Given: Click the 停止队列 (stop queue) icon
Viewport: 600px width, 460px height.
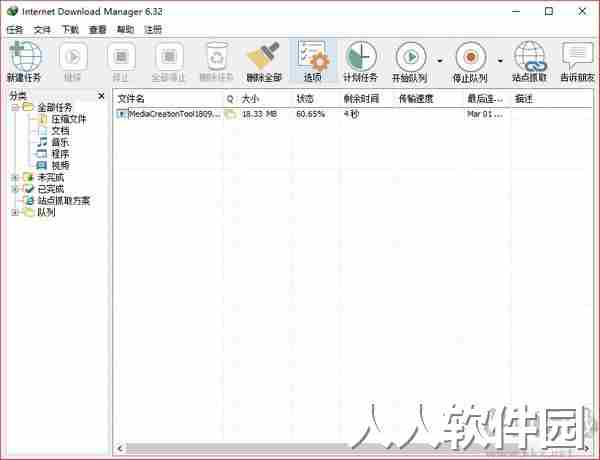Looking at the screenshot, I should tap(470, 62).
